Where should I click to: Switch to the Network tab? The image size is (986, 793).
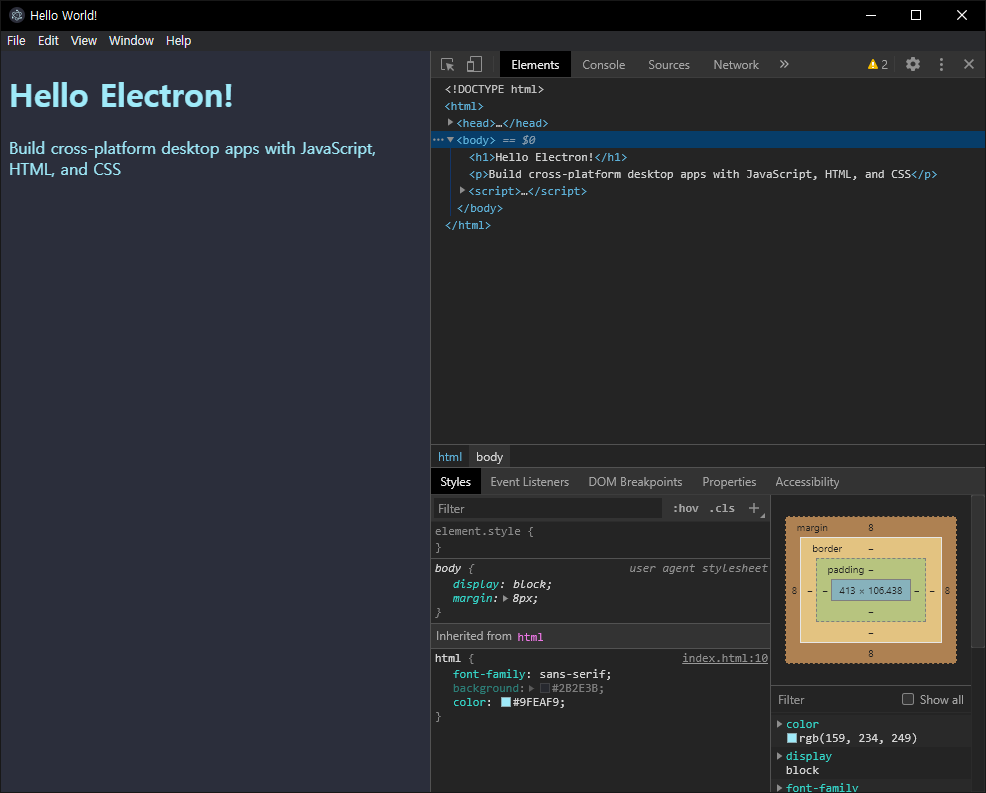(x=736, y=64)
